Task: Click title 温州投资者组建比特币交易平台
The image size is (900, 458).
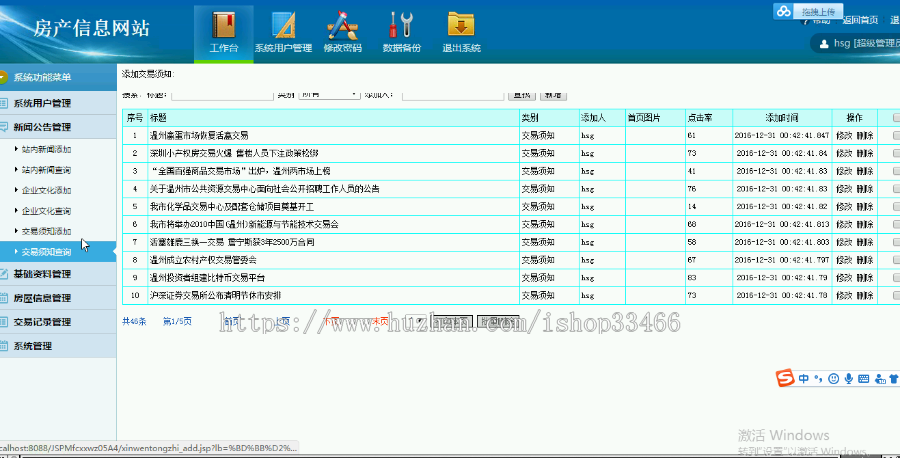Action: click(207, 278)
